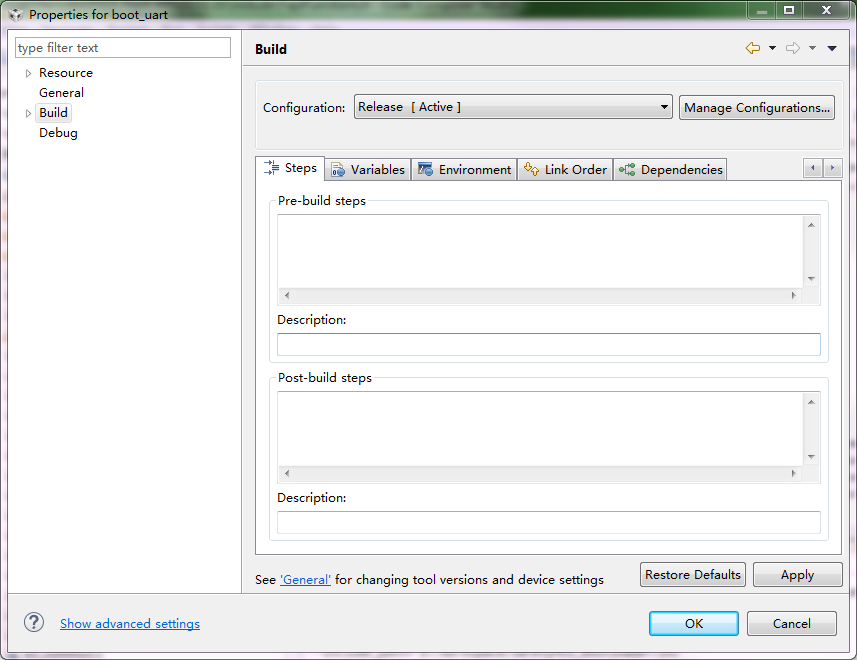
Task: Switch to the Variables tab
Action: coord(368,169)
